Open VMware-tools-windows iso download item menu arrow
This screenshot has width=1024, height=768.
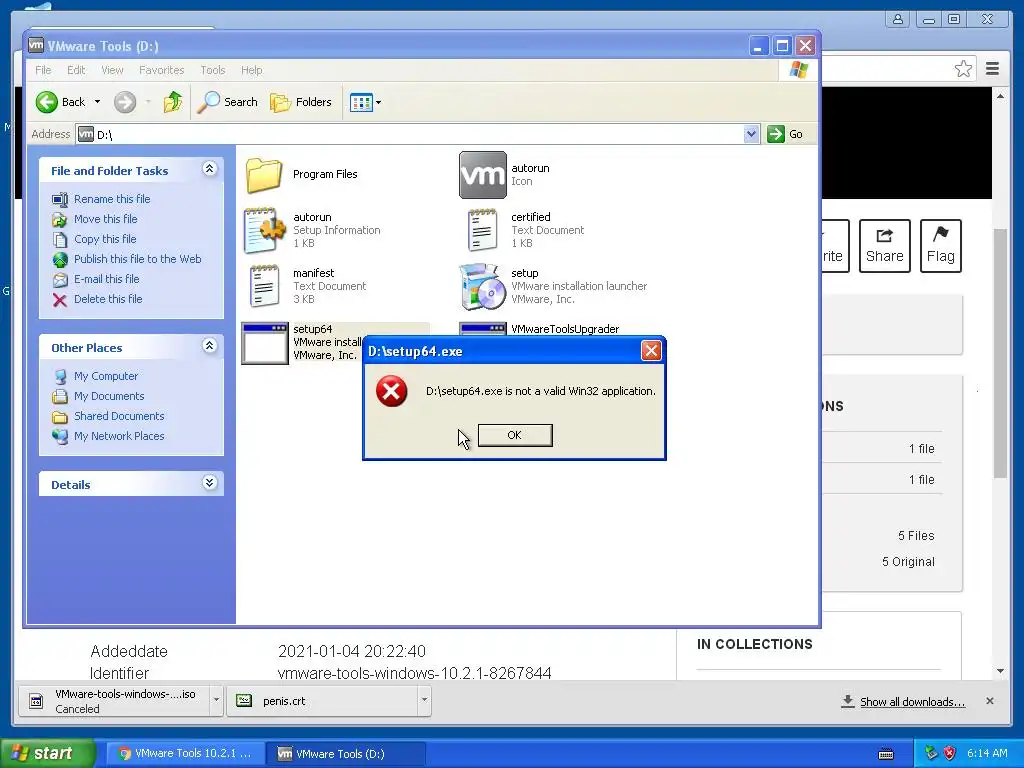[x=216, y=701]
